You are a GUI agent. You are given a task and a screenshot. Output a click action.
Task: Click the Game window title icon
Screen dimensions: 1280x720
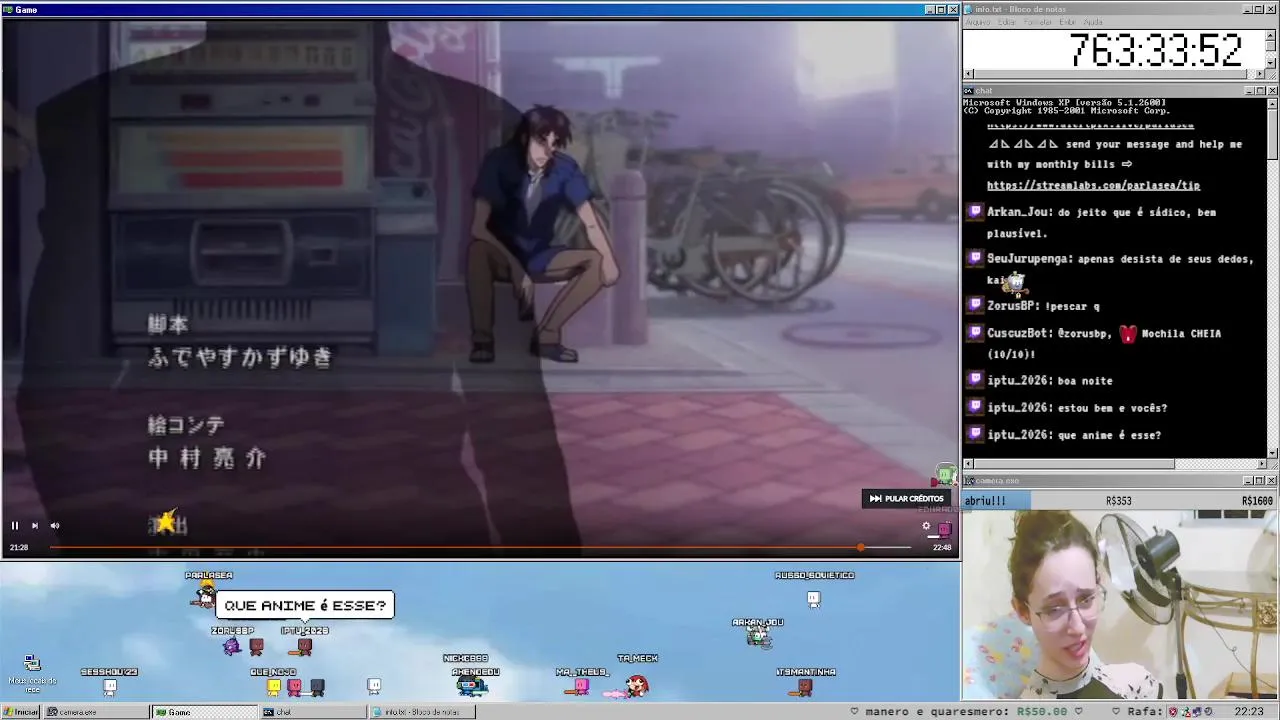coord(8,9)
